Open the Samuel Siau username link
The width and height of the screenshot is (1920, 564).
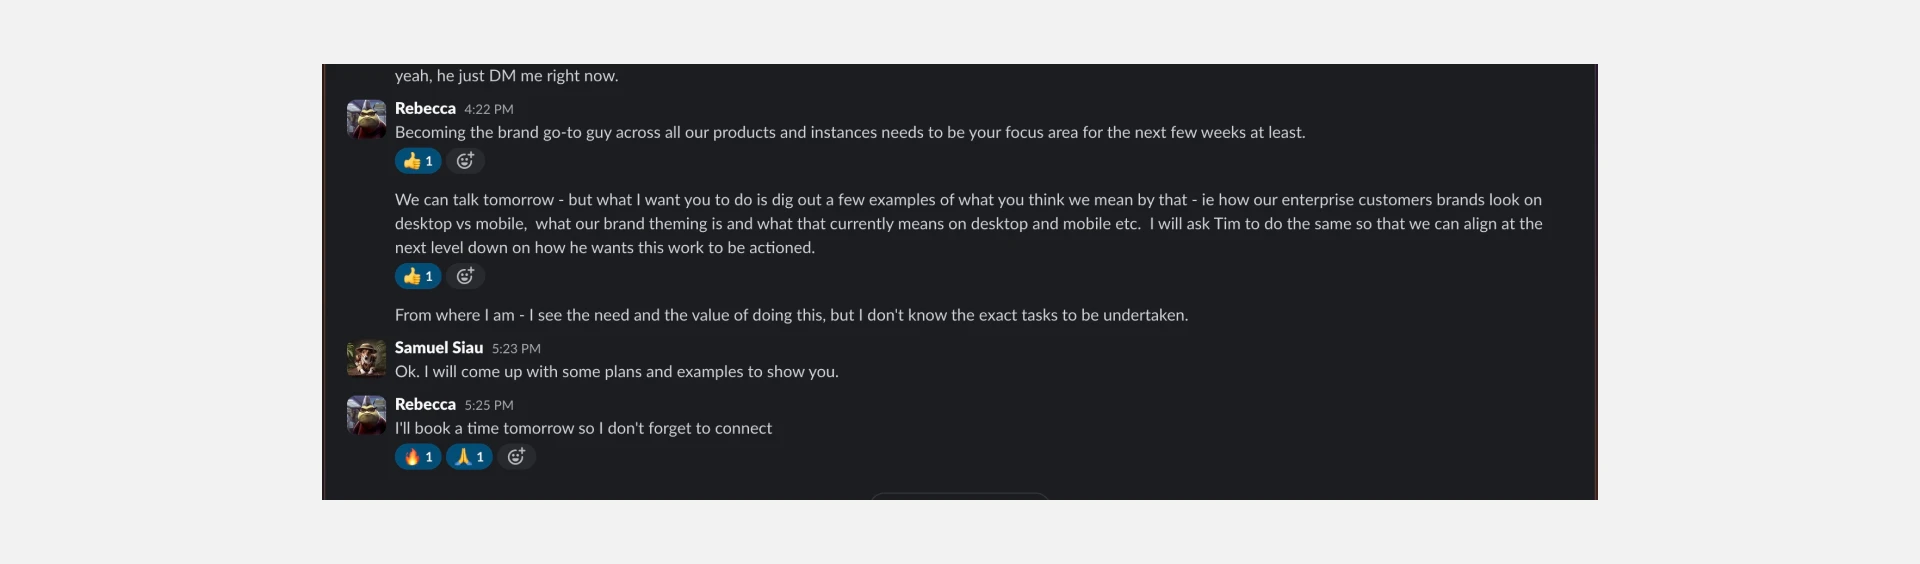pyautogui.click(x=438, y=348)
